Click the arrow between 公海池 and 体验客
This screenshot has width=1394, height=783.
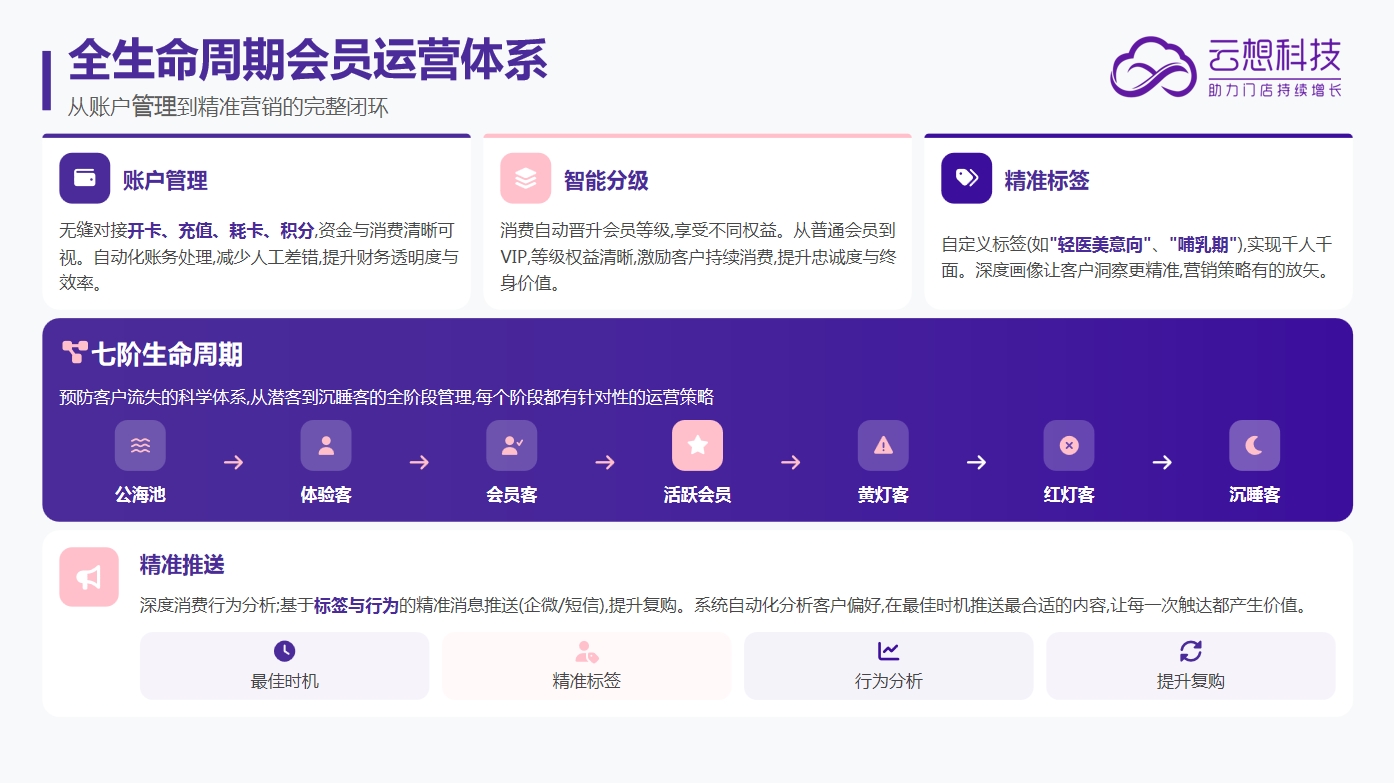233,462
